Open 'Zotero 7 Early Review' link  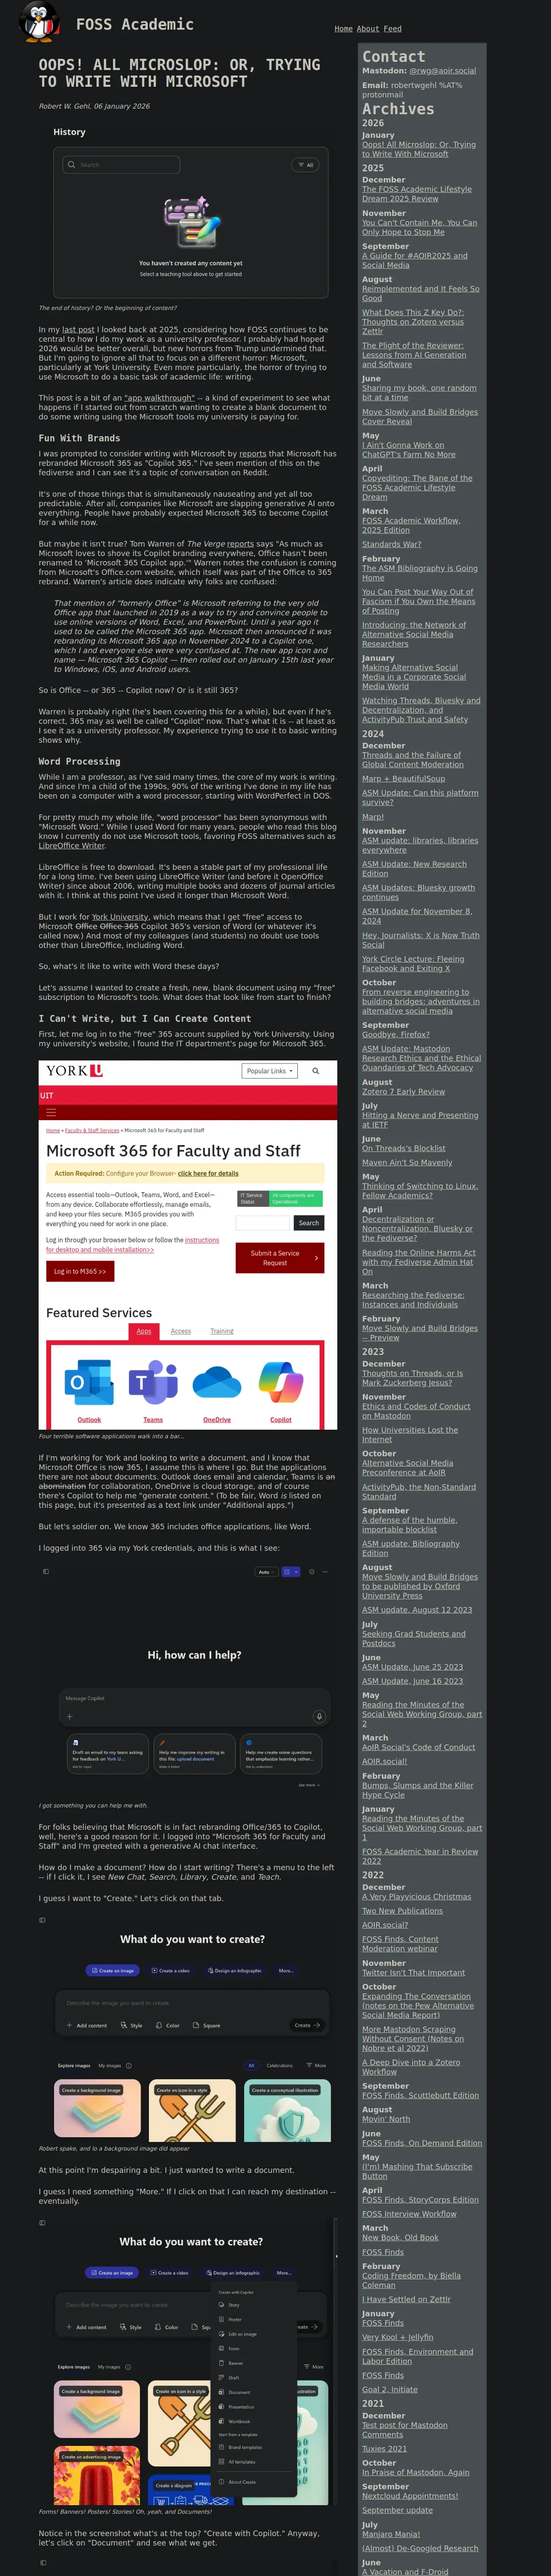(403, 1092)
